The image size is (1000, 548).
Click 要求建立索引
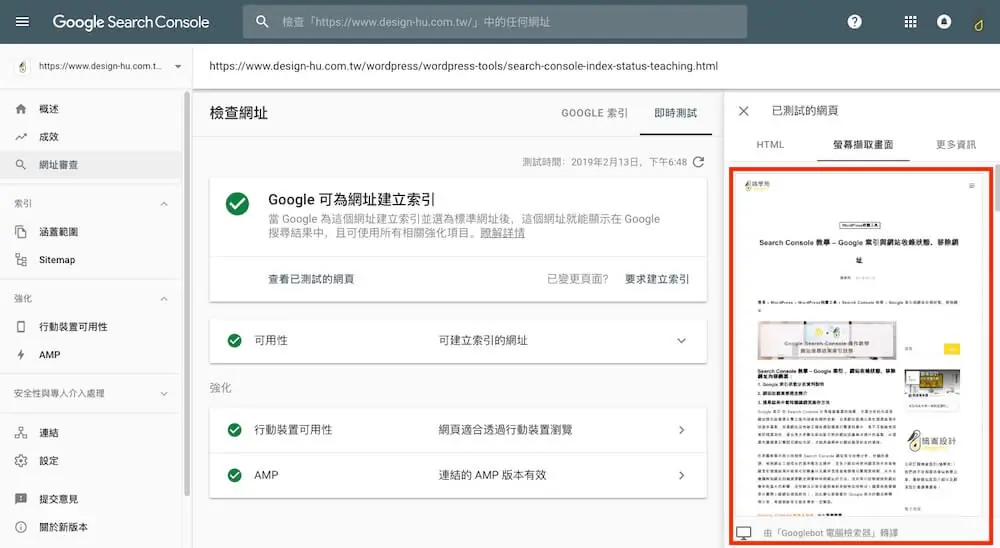pos(657,279)
